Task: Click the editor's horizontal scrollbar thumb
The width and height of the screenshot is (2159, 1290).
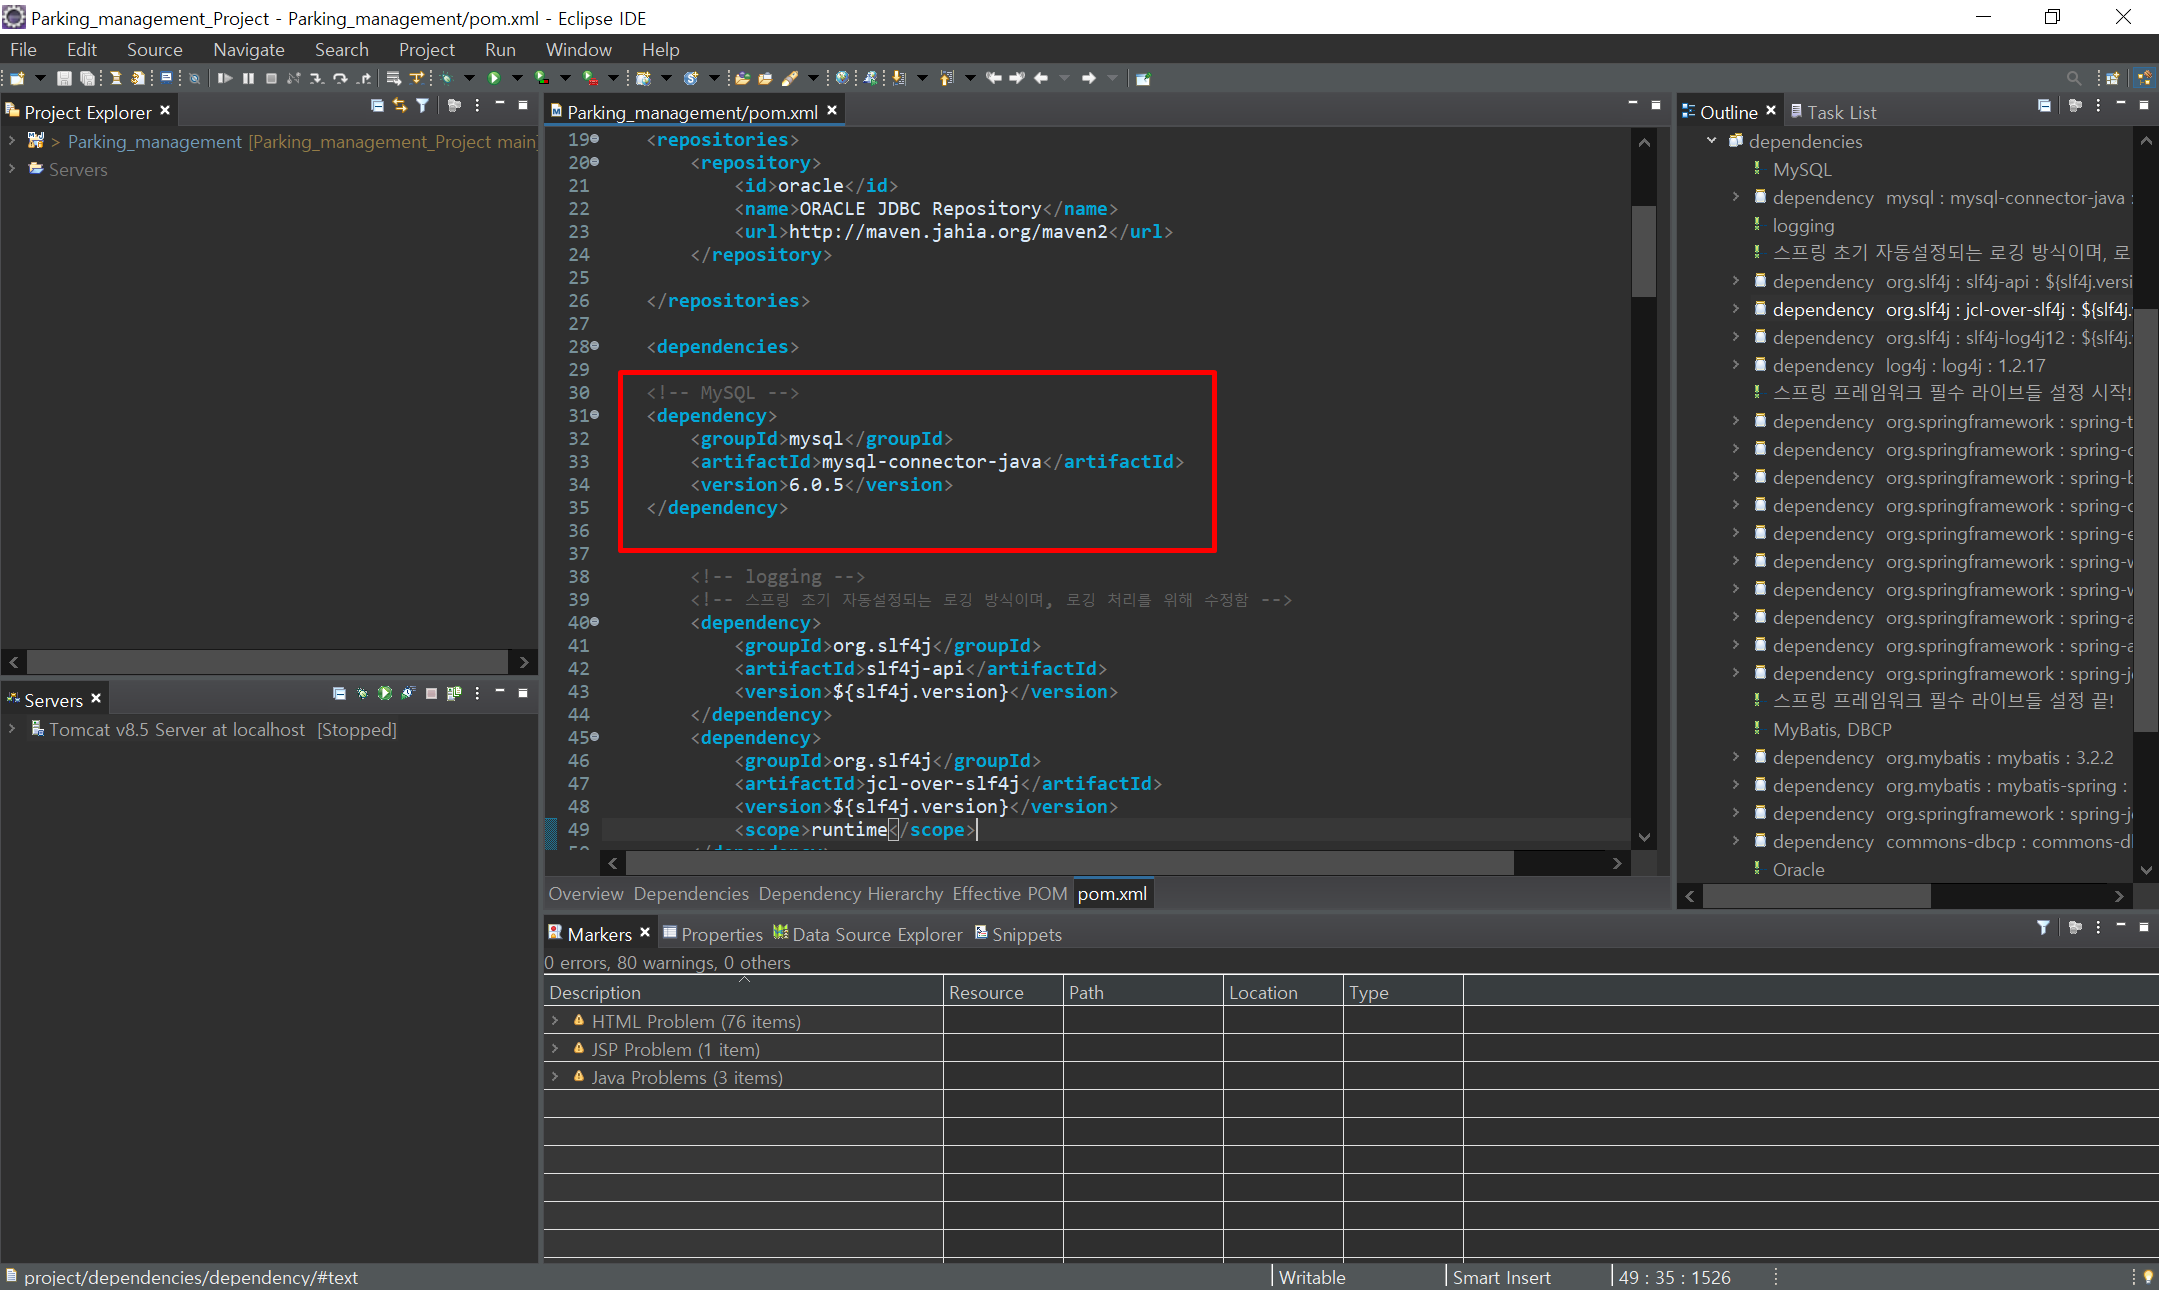Action: [x=1070, y=863]
